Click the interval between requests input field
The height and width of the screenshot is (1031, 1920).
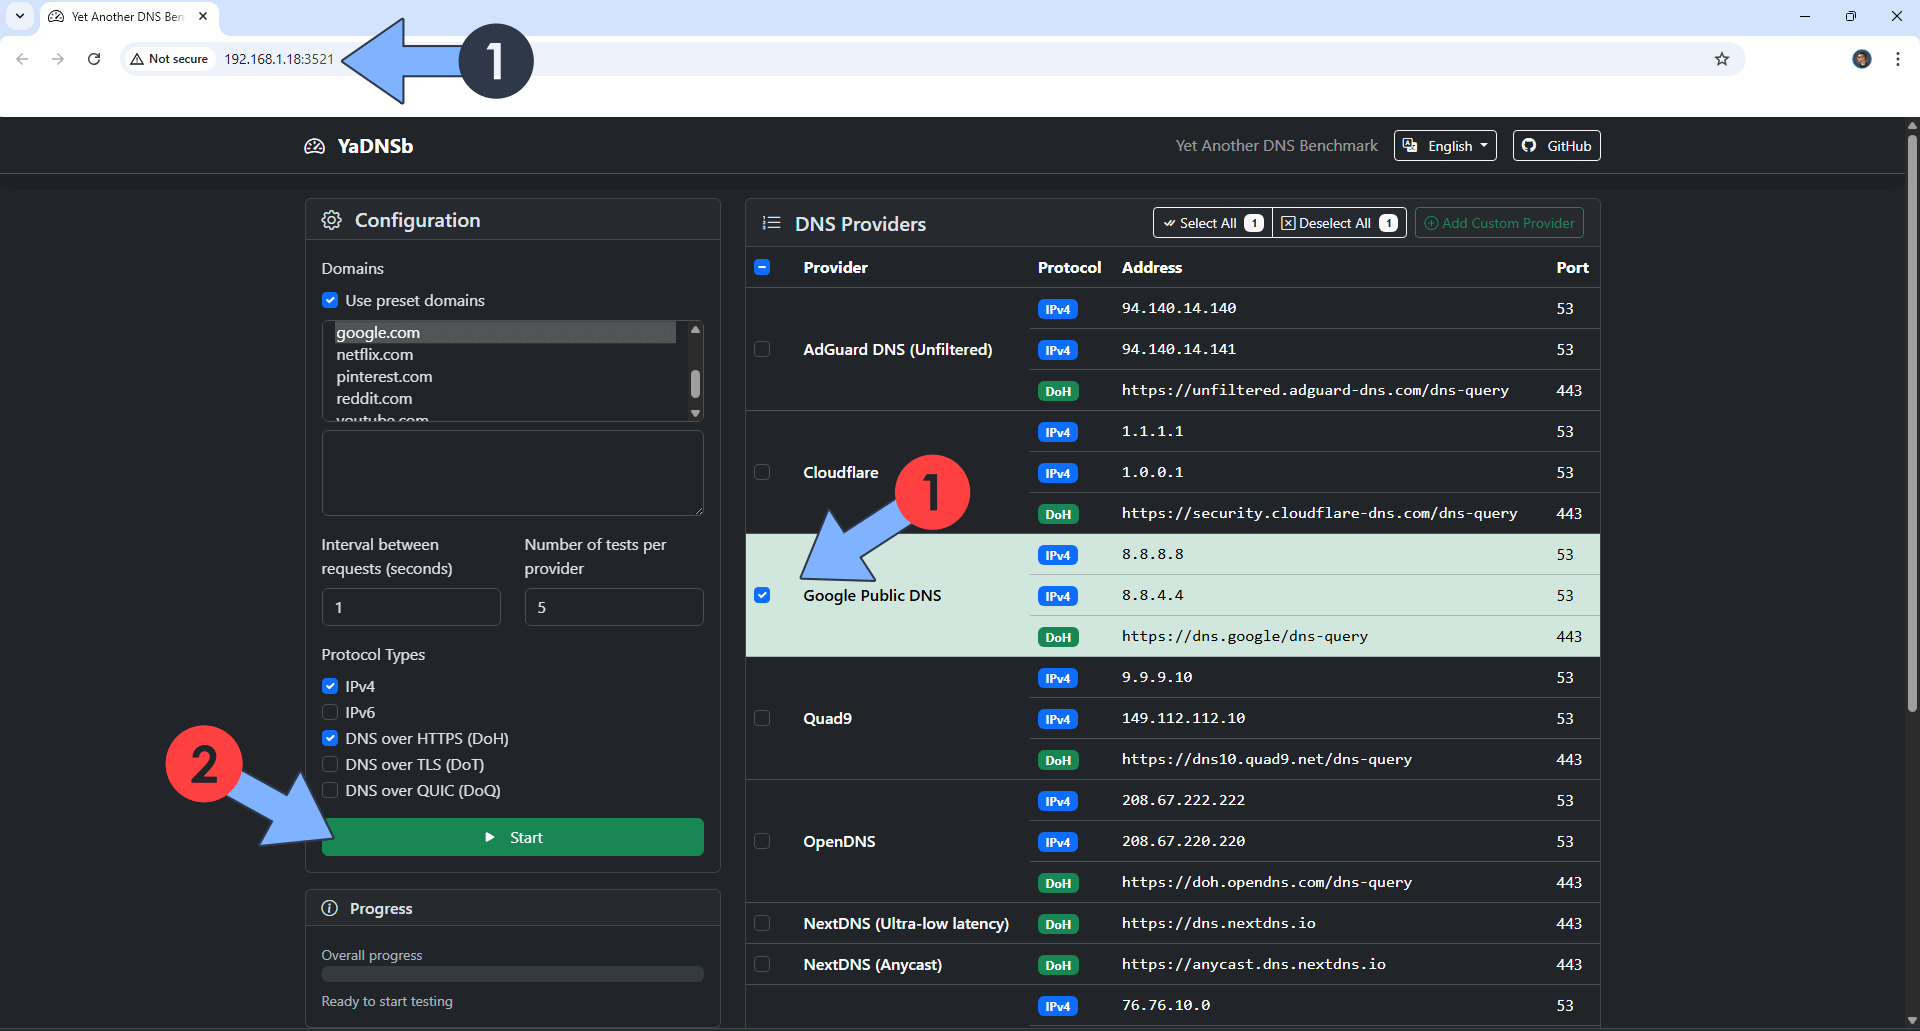411,607
